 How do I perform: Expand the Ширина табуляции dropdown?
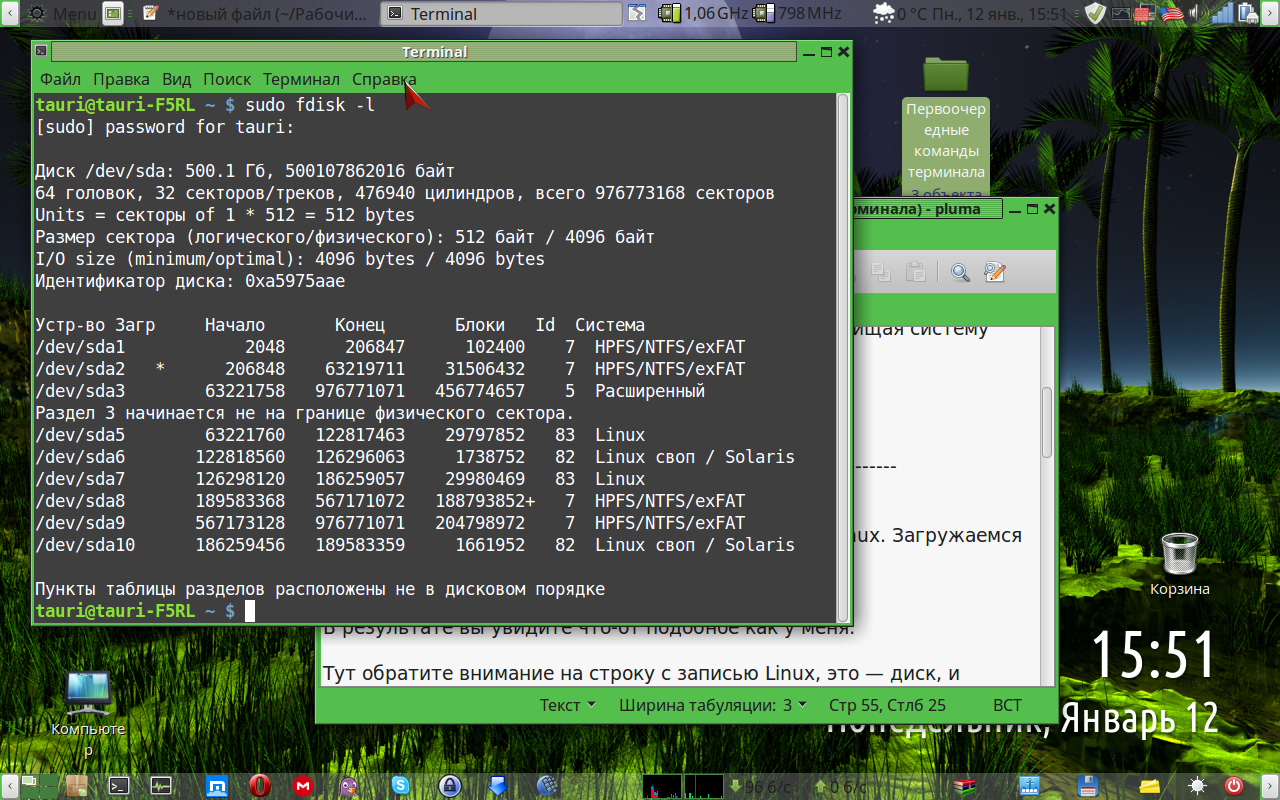(x=712, y=705)
